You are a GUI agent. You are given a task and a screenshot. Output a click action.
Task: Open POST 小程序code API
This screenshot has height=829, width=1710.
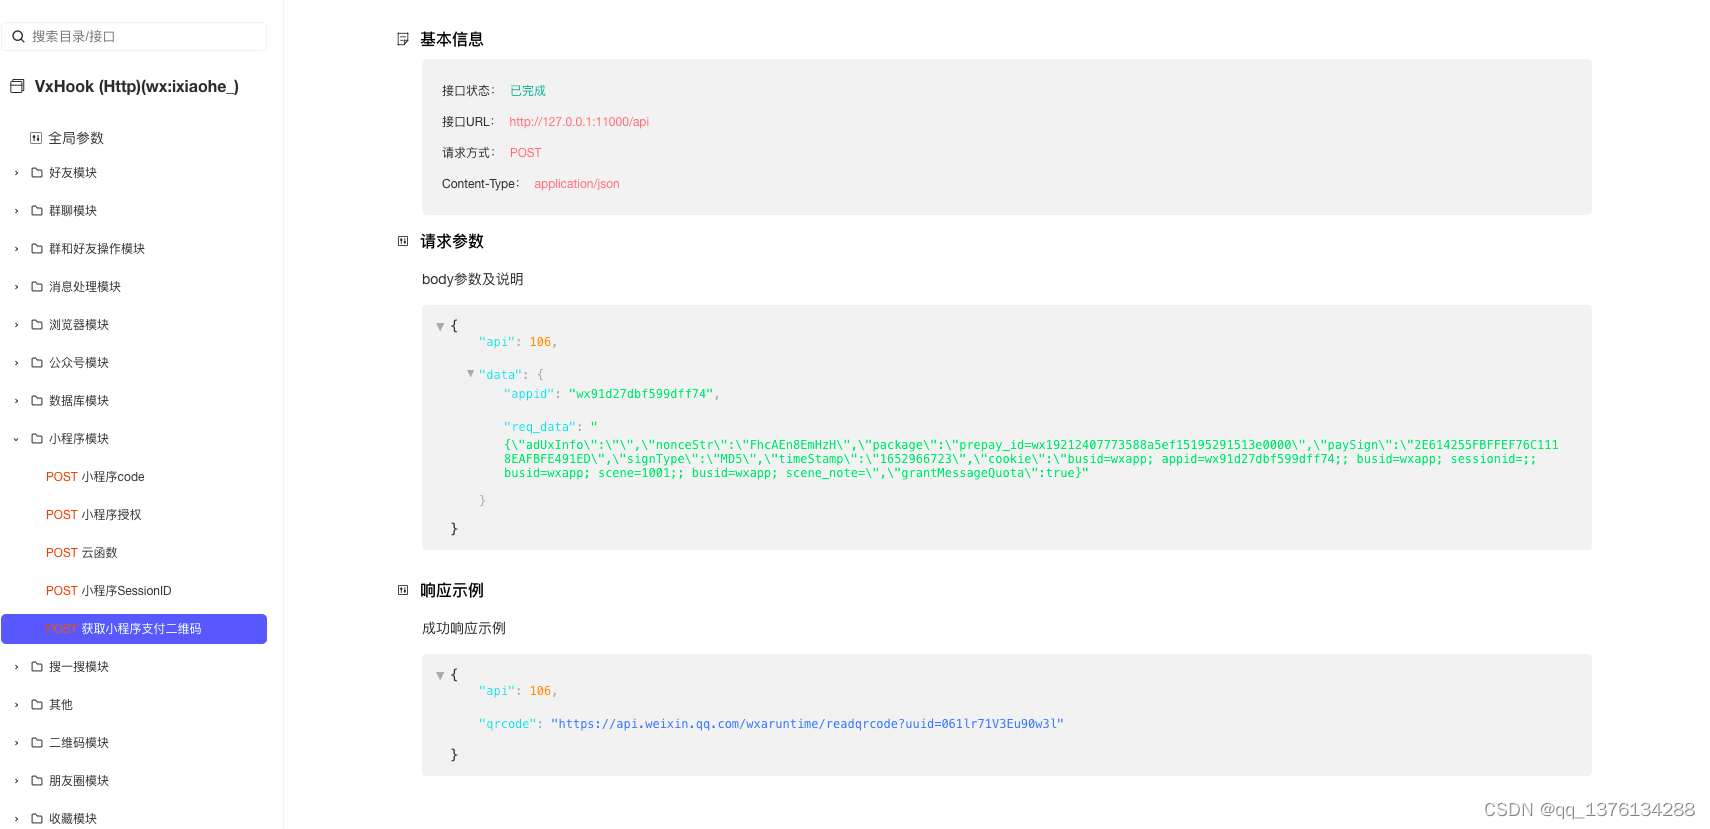point(95,477)
